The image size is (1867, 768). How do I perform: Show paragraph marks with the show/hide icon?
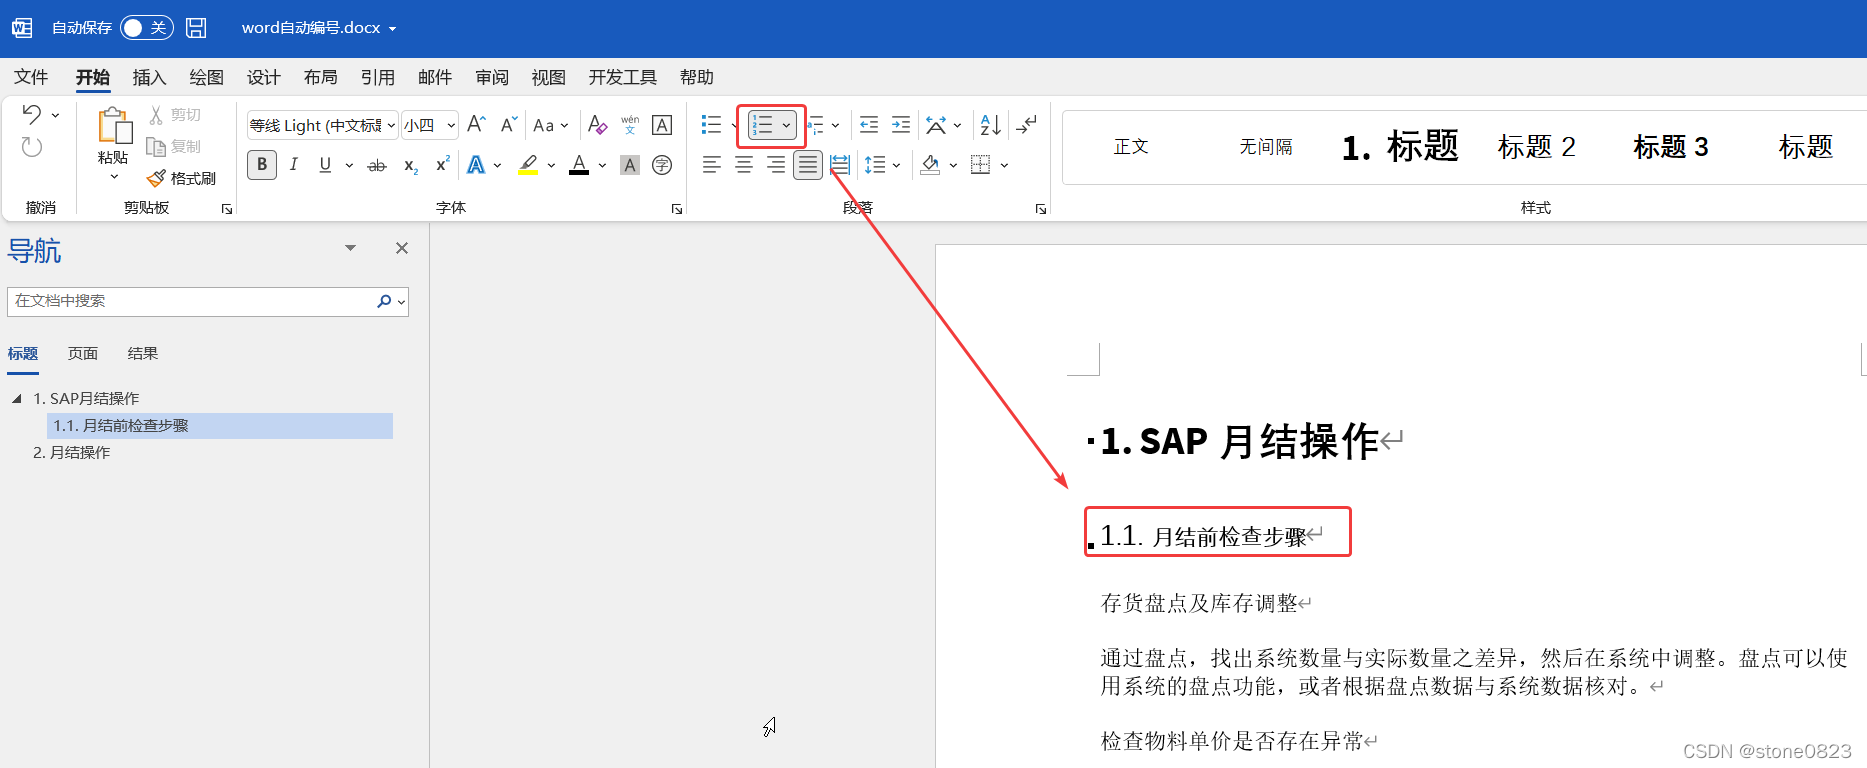point(1027,125)
